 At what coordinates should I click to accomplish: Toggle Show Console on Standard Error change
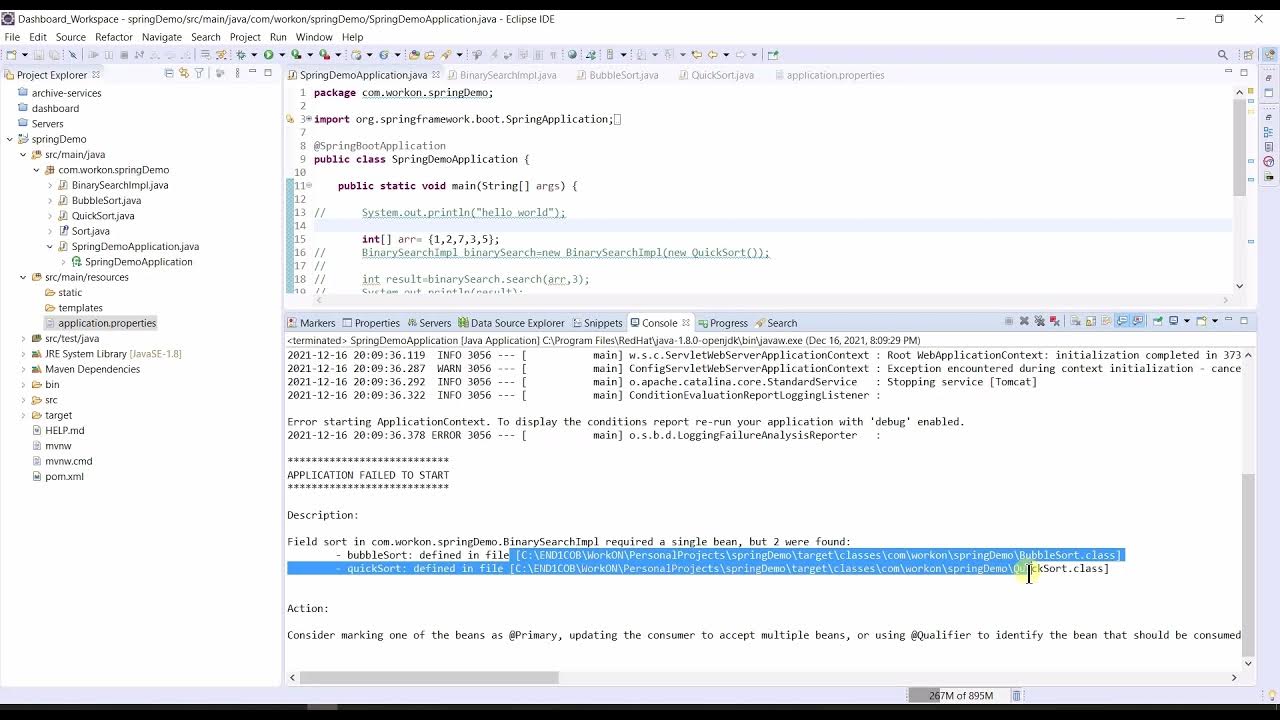(x=1137, y=322)
